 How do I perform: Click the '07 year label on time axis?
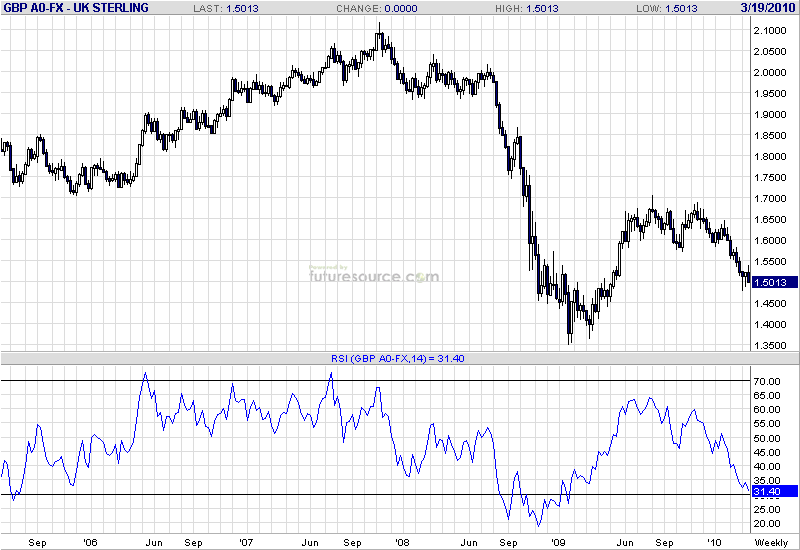pyautogui.click(x=246, y=542)
